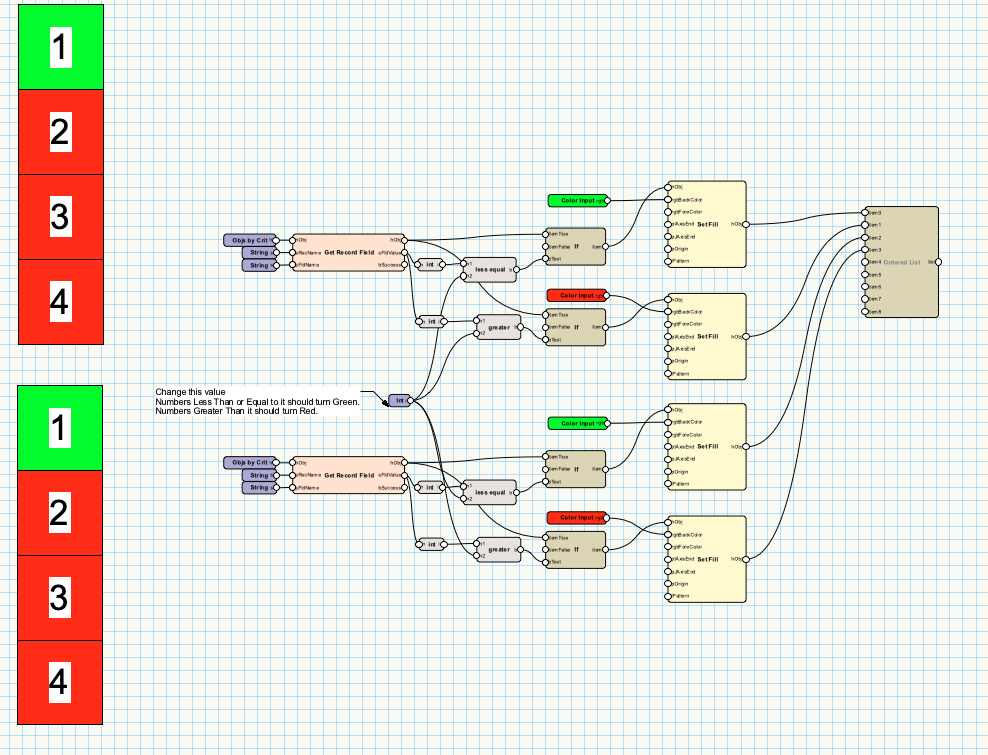Click item 4 port on Ordered List
The width and height of the screenshot is (988, 755).
point(865,262)
